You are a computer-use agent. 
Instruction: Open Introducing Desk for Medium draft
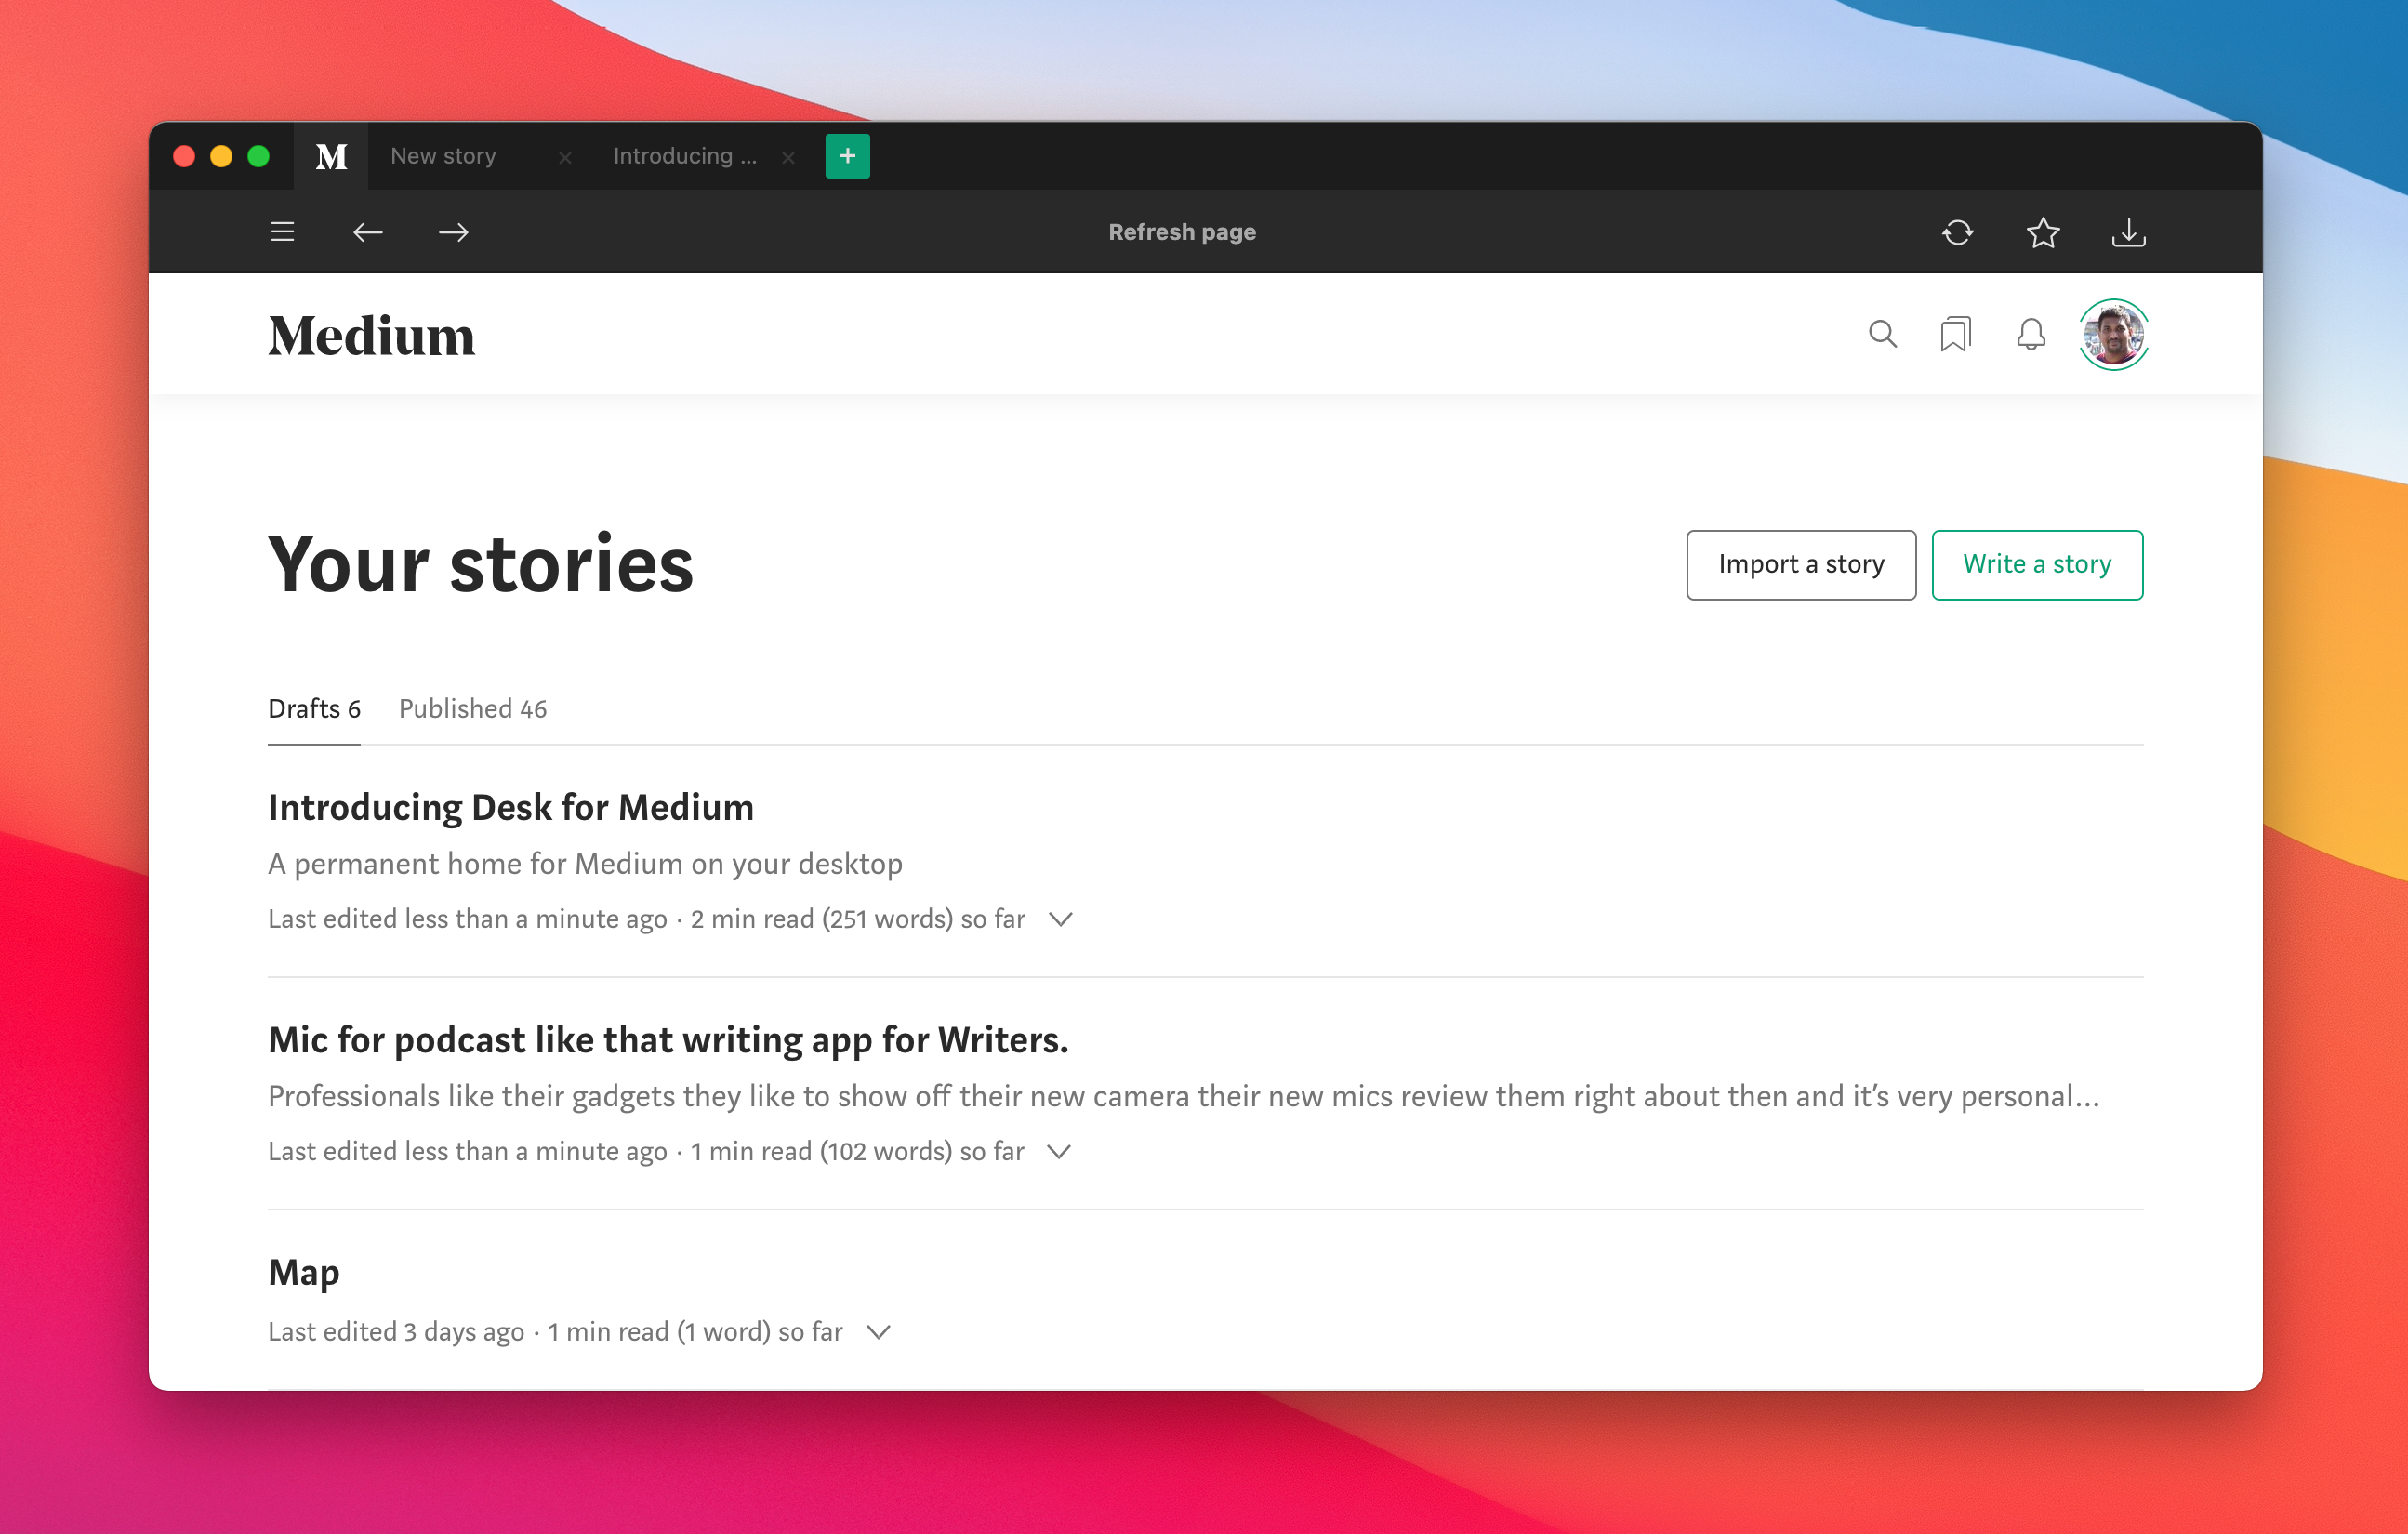(x=511, y=807)
